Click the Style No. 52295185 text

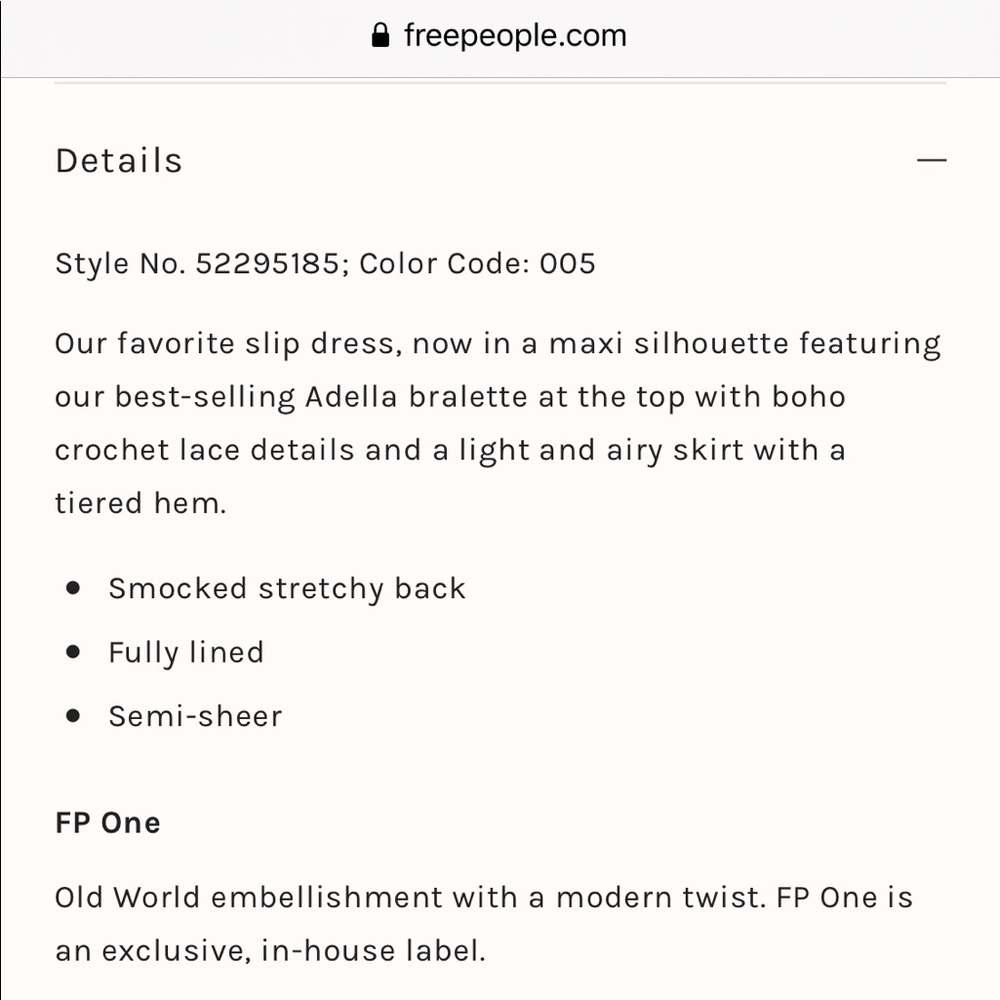tap(198, 264)
